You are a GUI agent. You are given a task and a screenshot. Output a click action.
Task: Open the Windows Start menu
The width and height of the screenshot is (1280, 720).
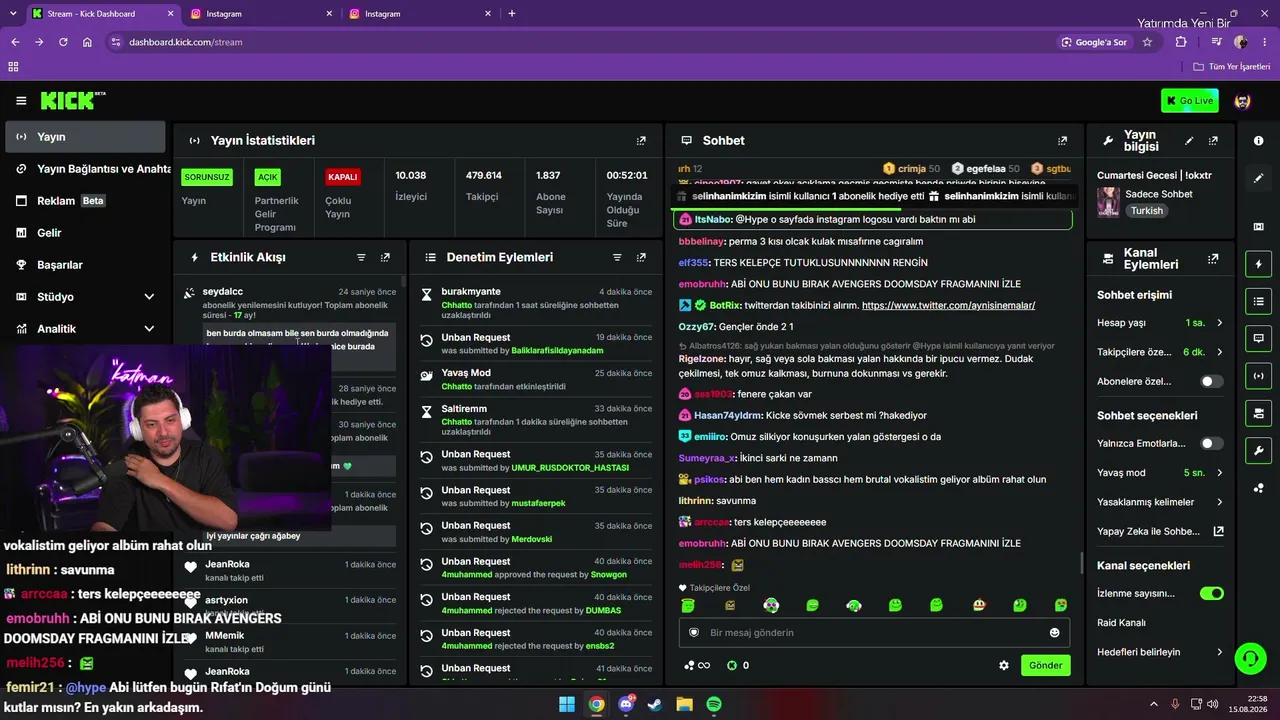pyautogui.click(x=567, y=704)
